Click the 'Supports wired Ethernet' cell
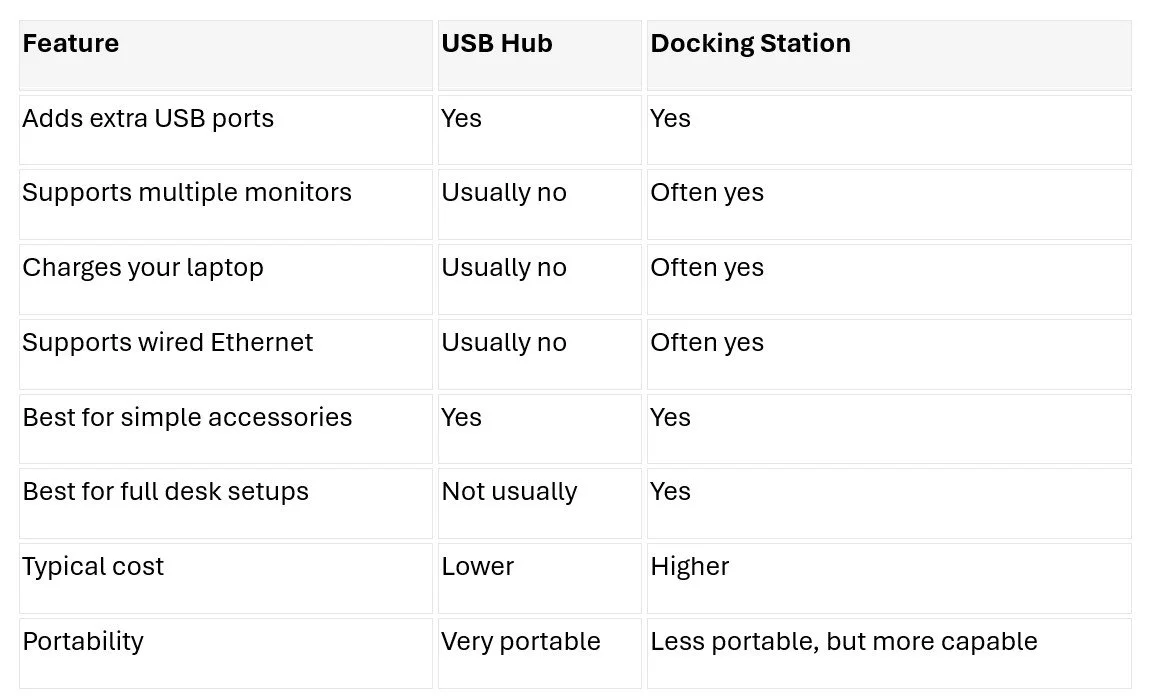The width and height of the screenshot is (1154, 699). pyautogui.click(x=226, y=355)
